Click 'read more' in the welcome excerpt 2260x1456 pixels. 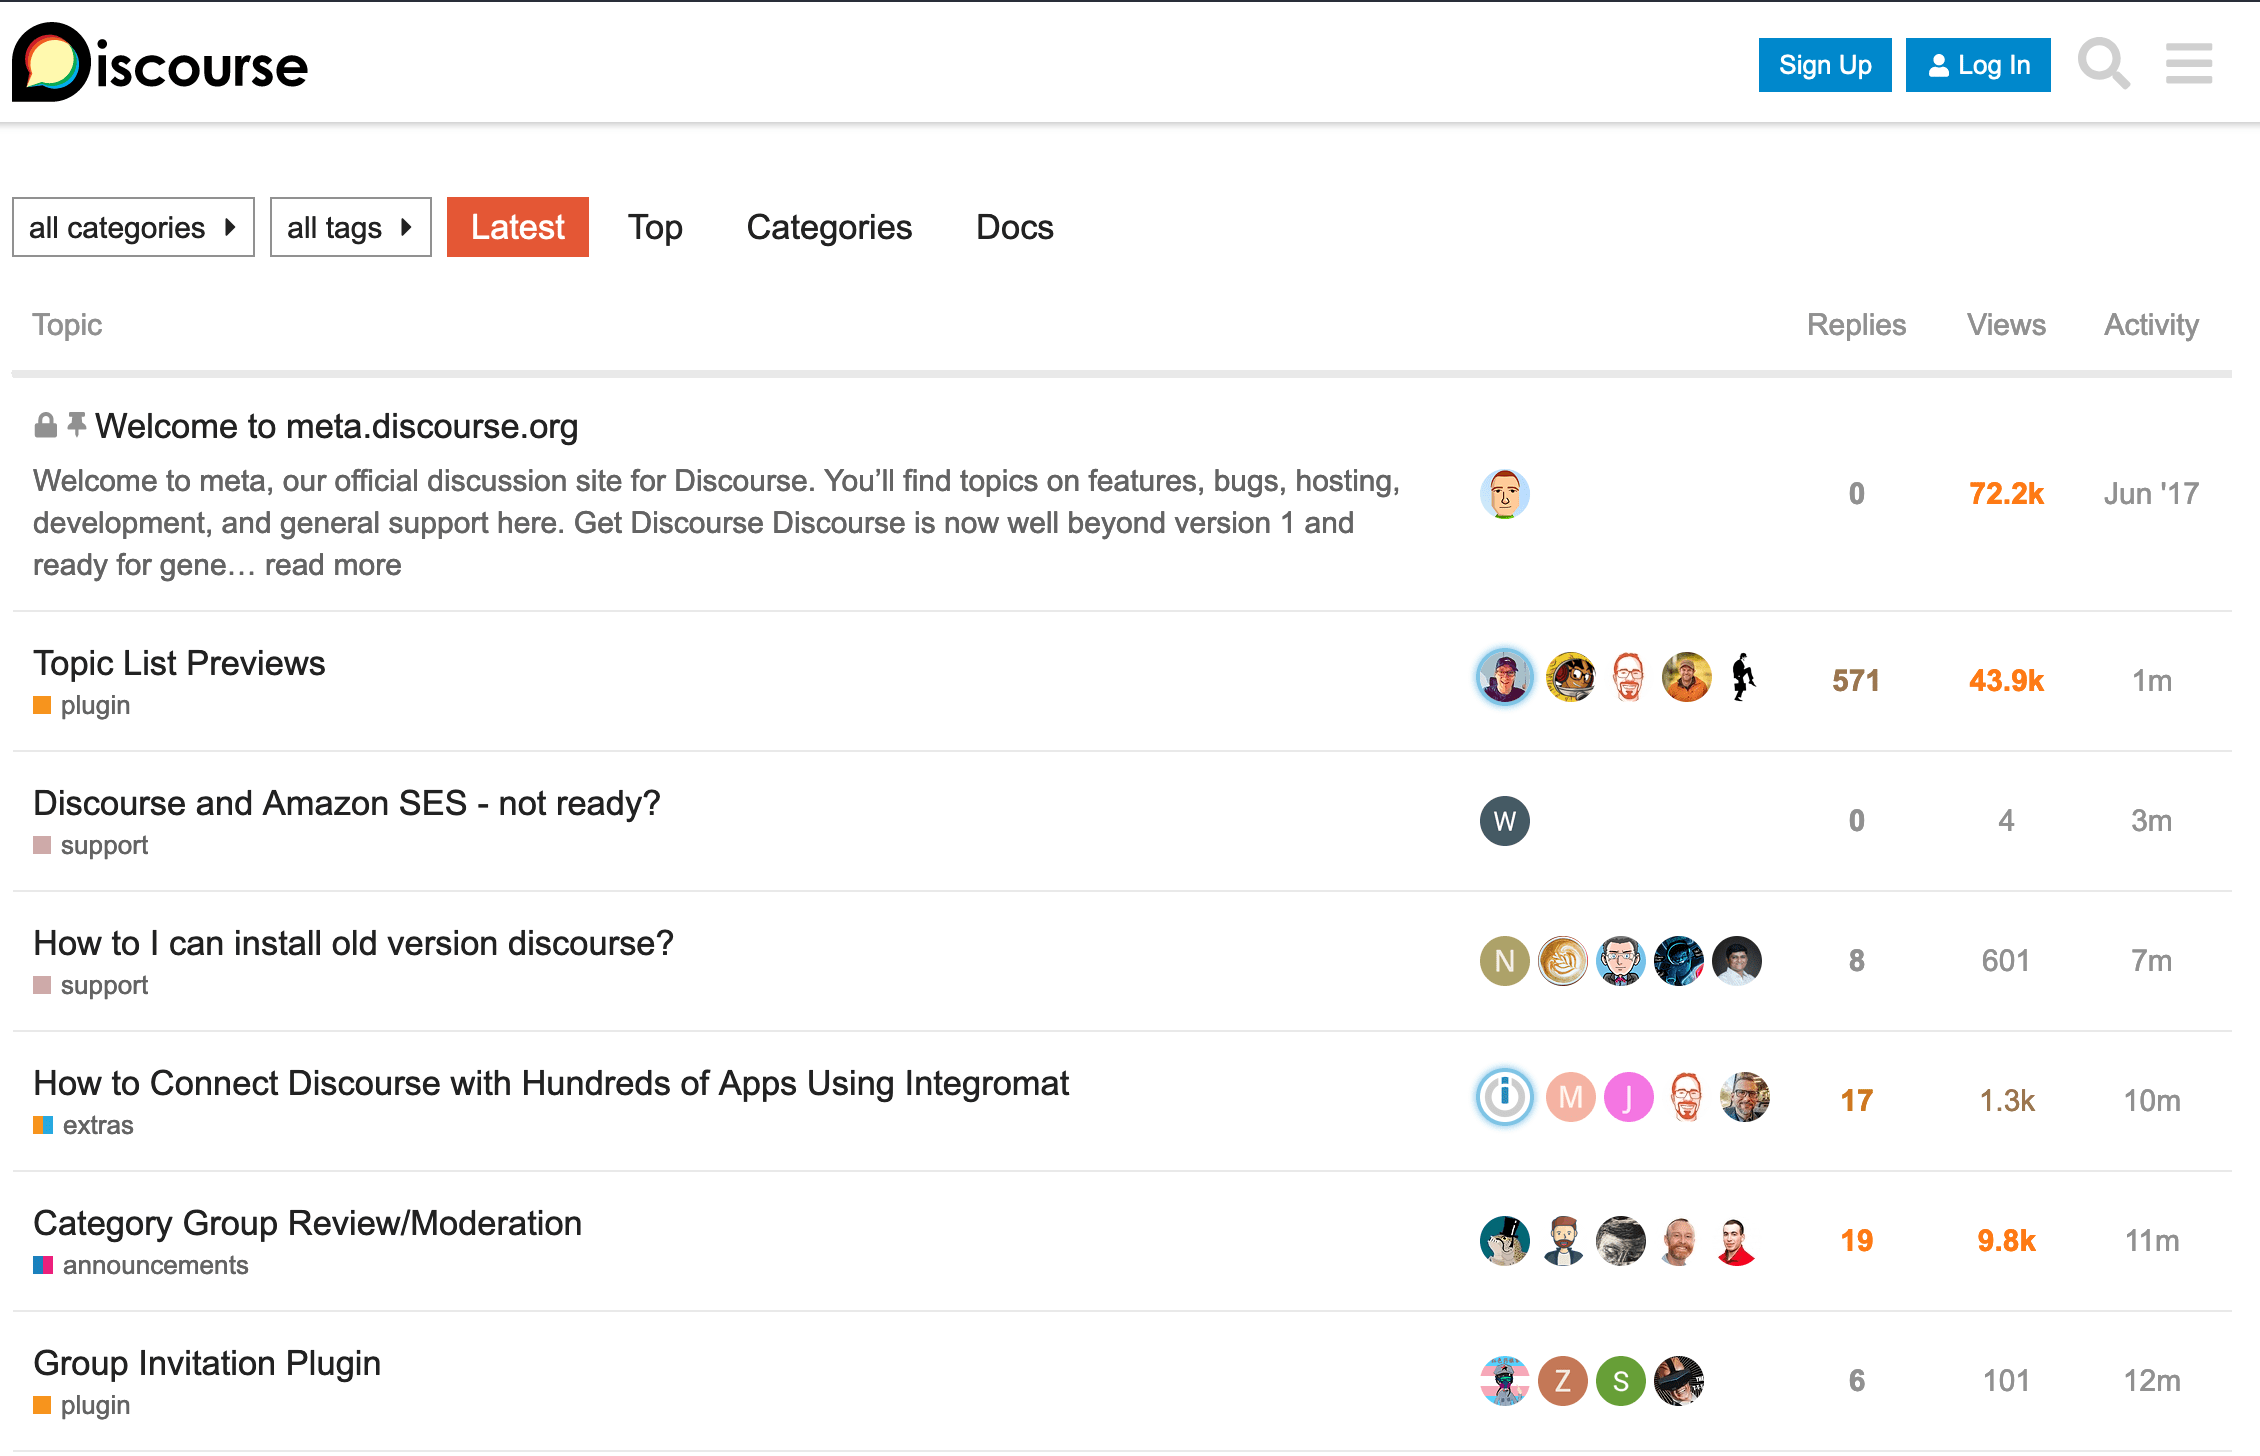pyautogui.click(x=333, y=565)
